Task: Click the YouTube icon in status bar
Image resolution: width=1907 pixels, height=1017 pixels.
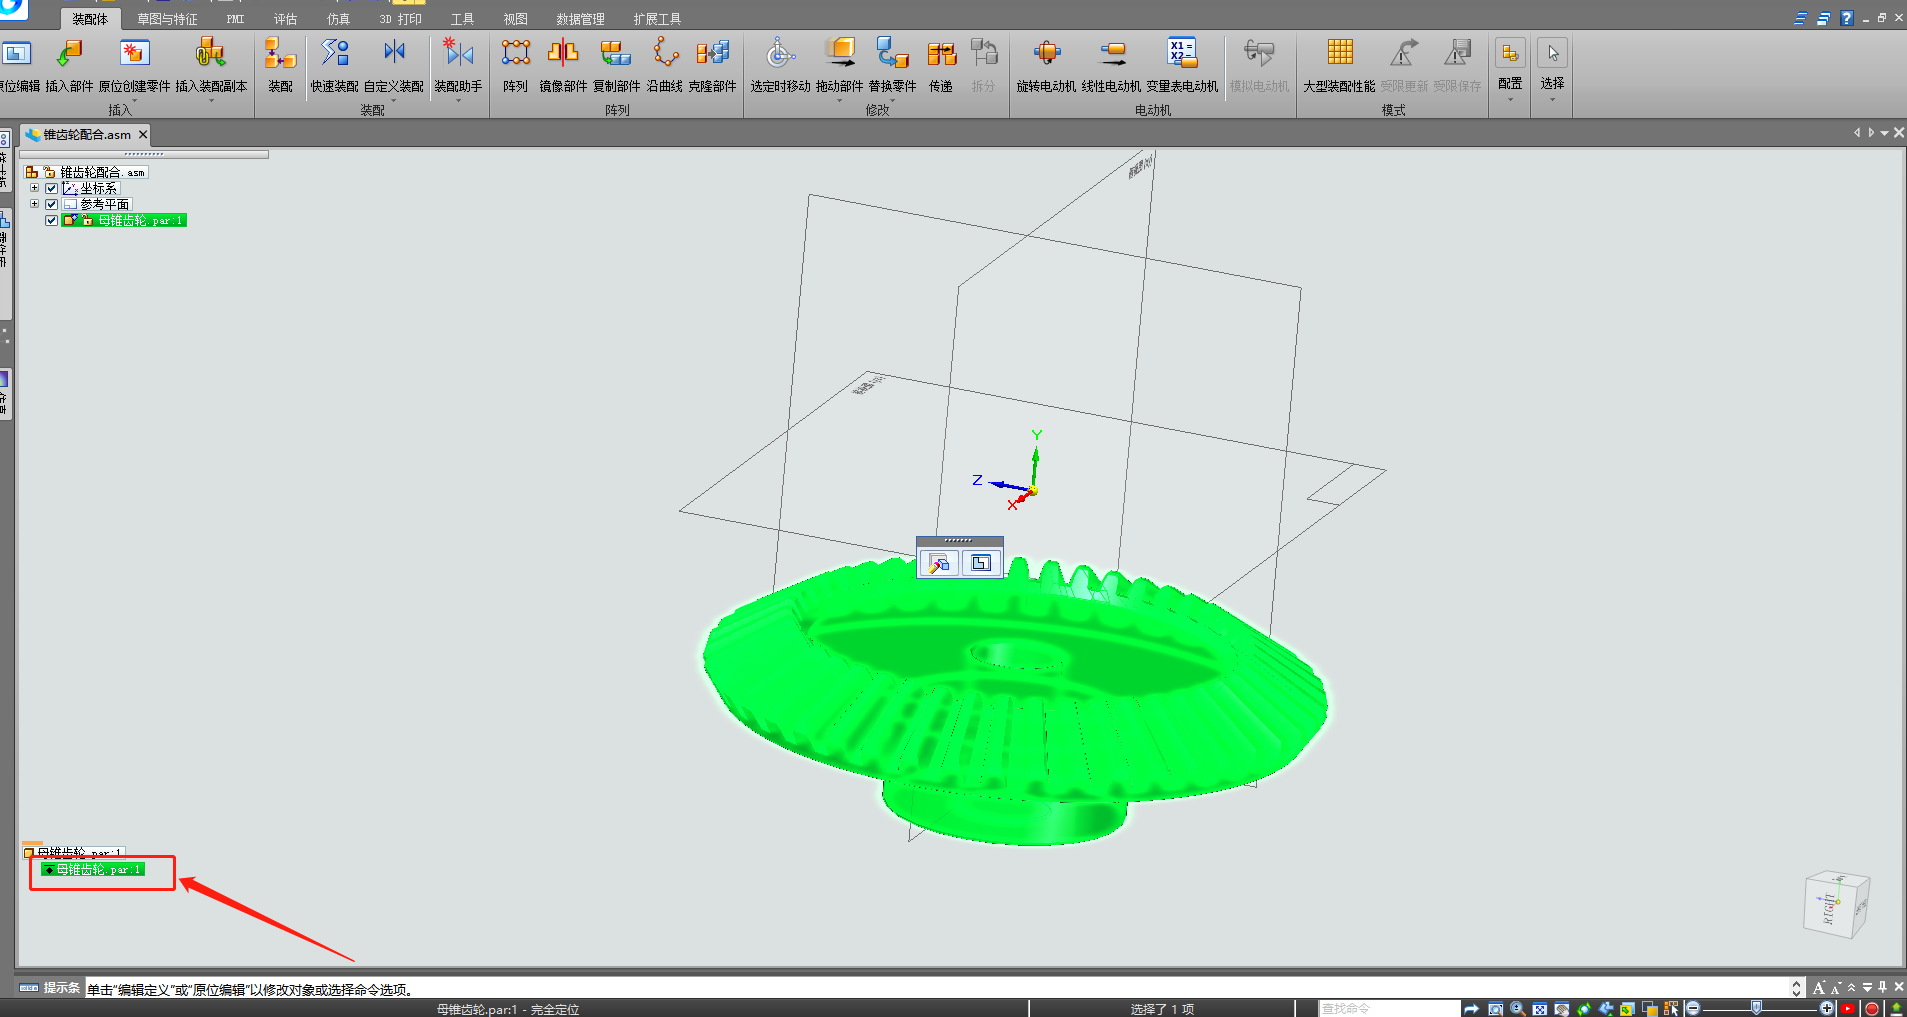Action: click(1849, 1009)
